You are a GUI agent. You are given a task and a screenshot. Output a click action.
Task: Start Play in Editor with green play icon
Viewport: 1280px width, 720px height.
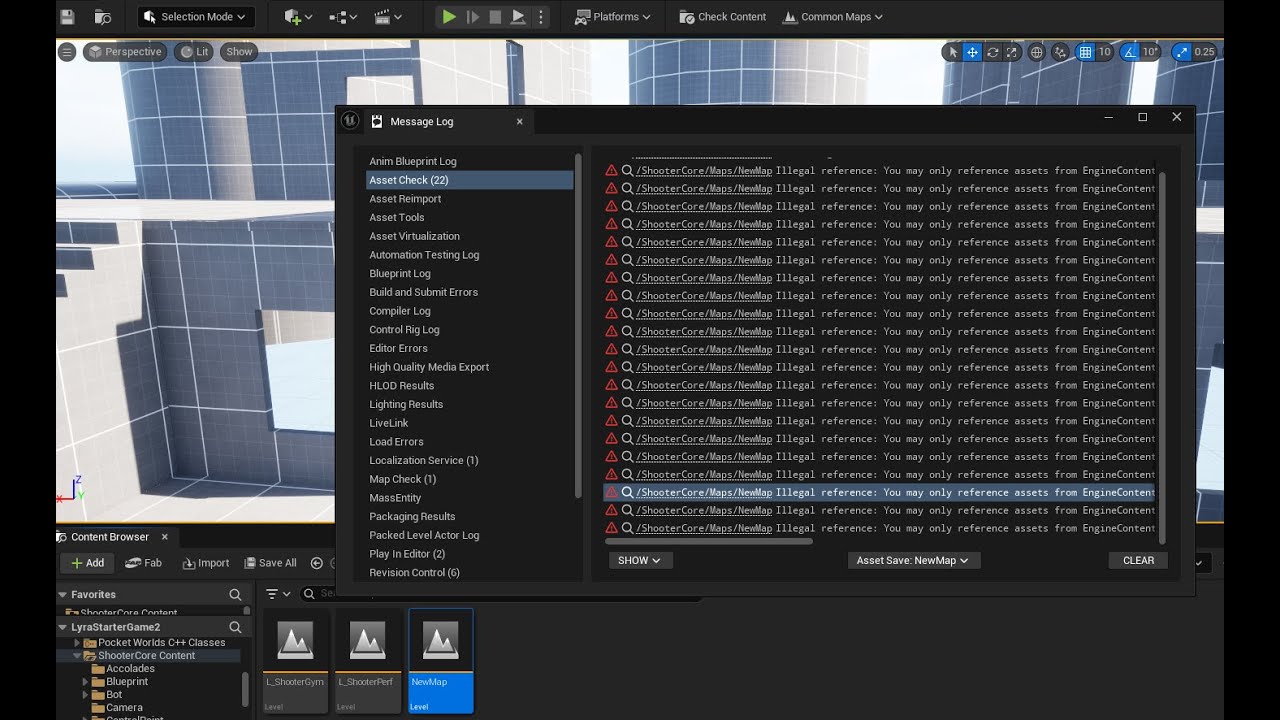[449, 17]
